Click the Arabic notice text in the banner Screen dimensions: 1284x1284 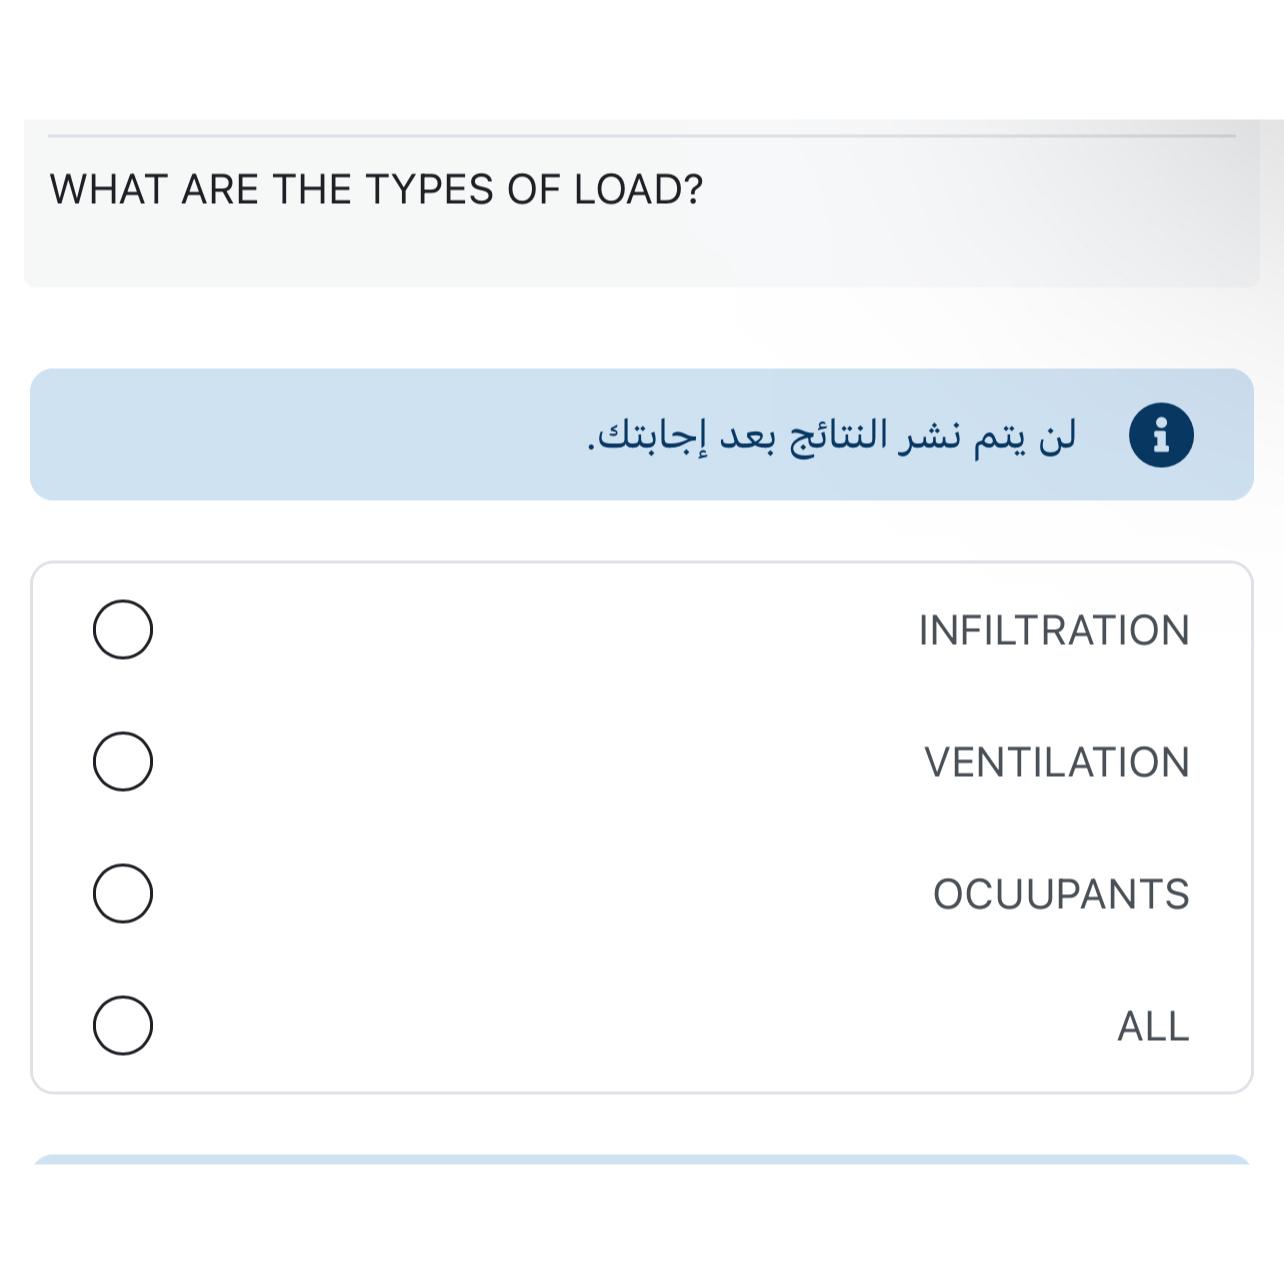click(831, 435)
